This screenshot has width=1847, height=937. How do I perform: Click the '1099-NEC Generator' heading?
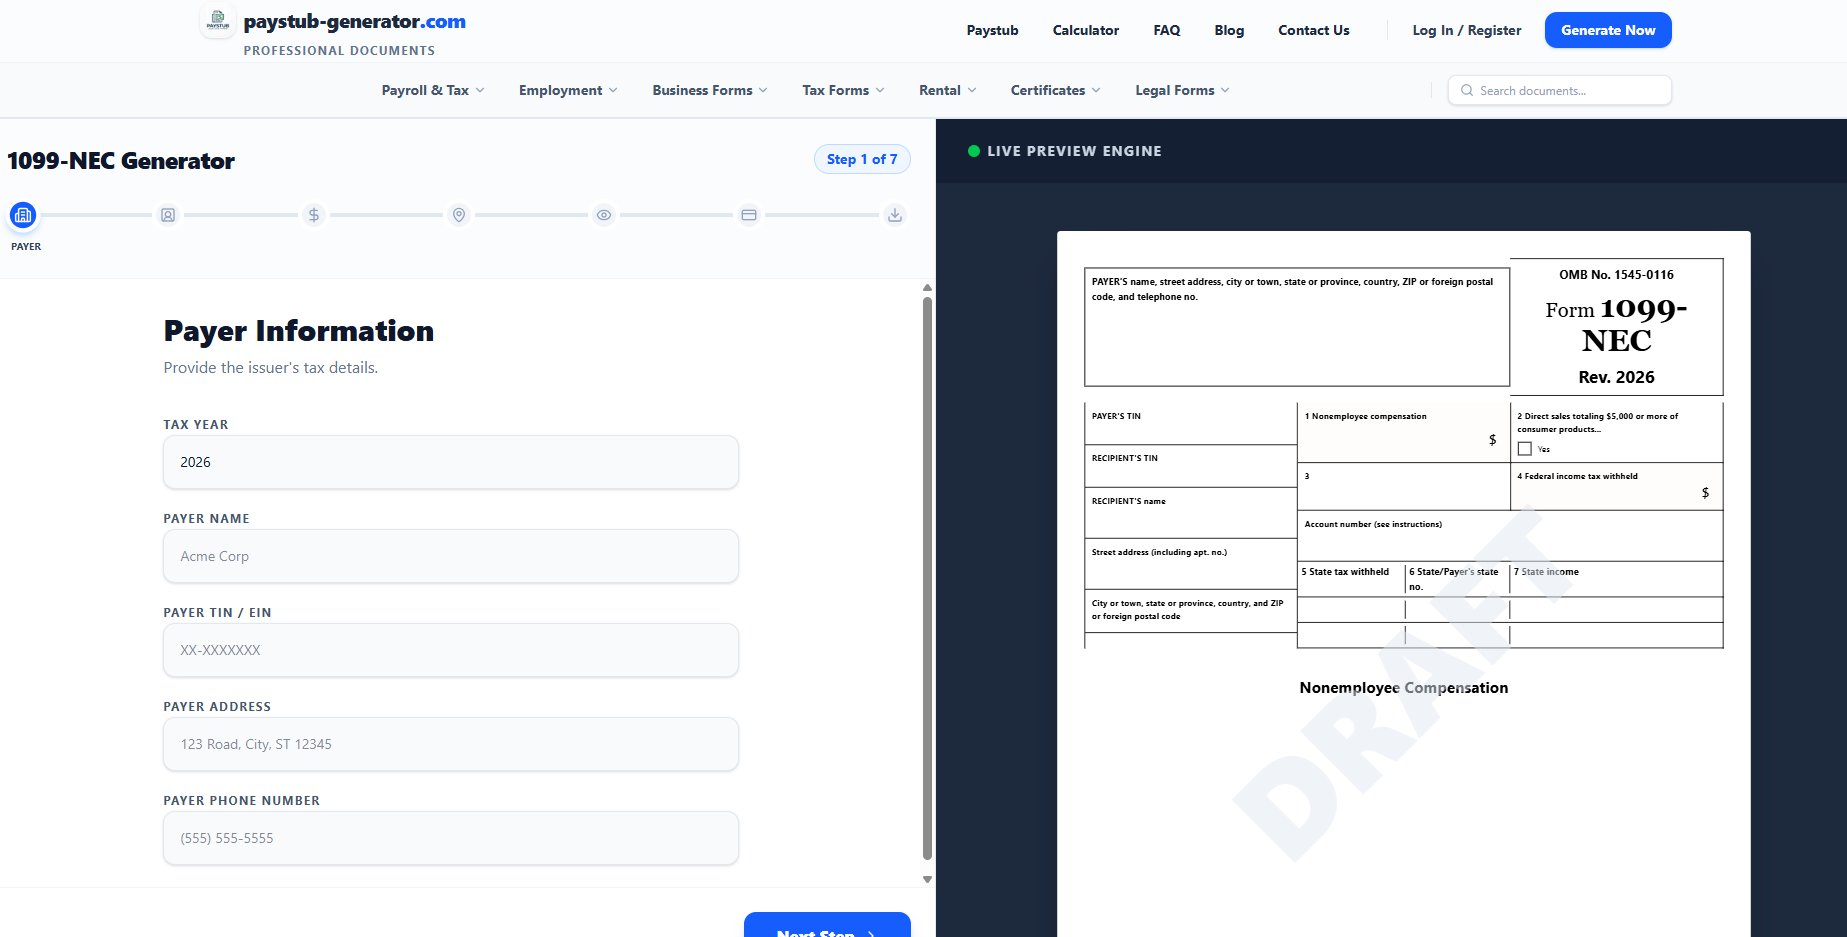click(121, 161)
